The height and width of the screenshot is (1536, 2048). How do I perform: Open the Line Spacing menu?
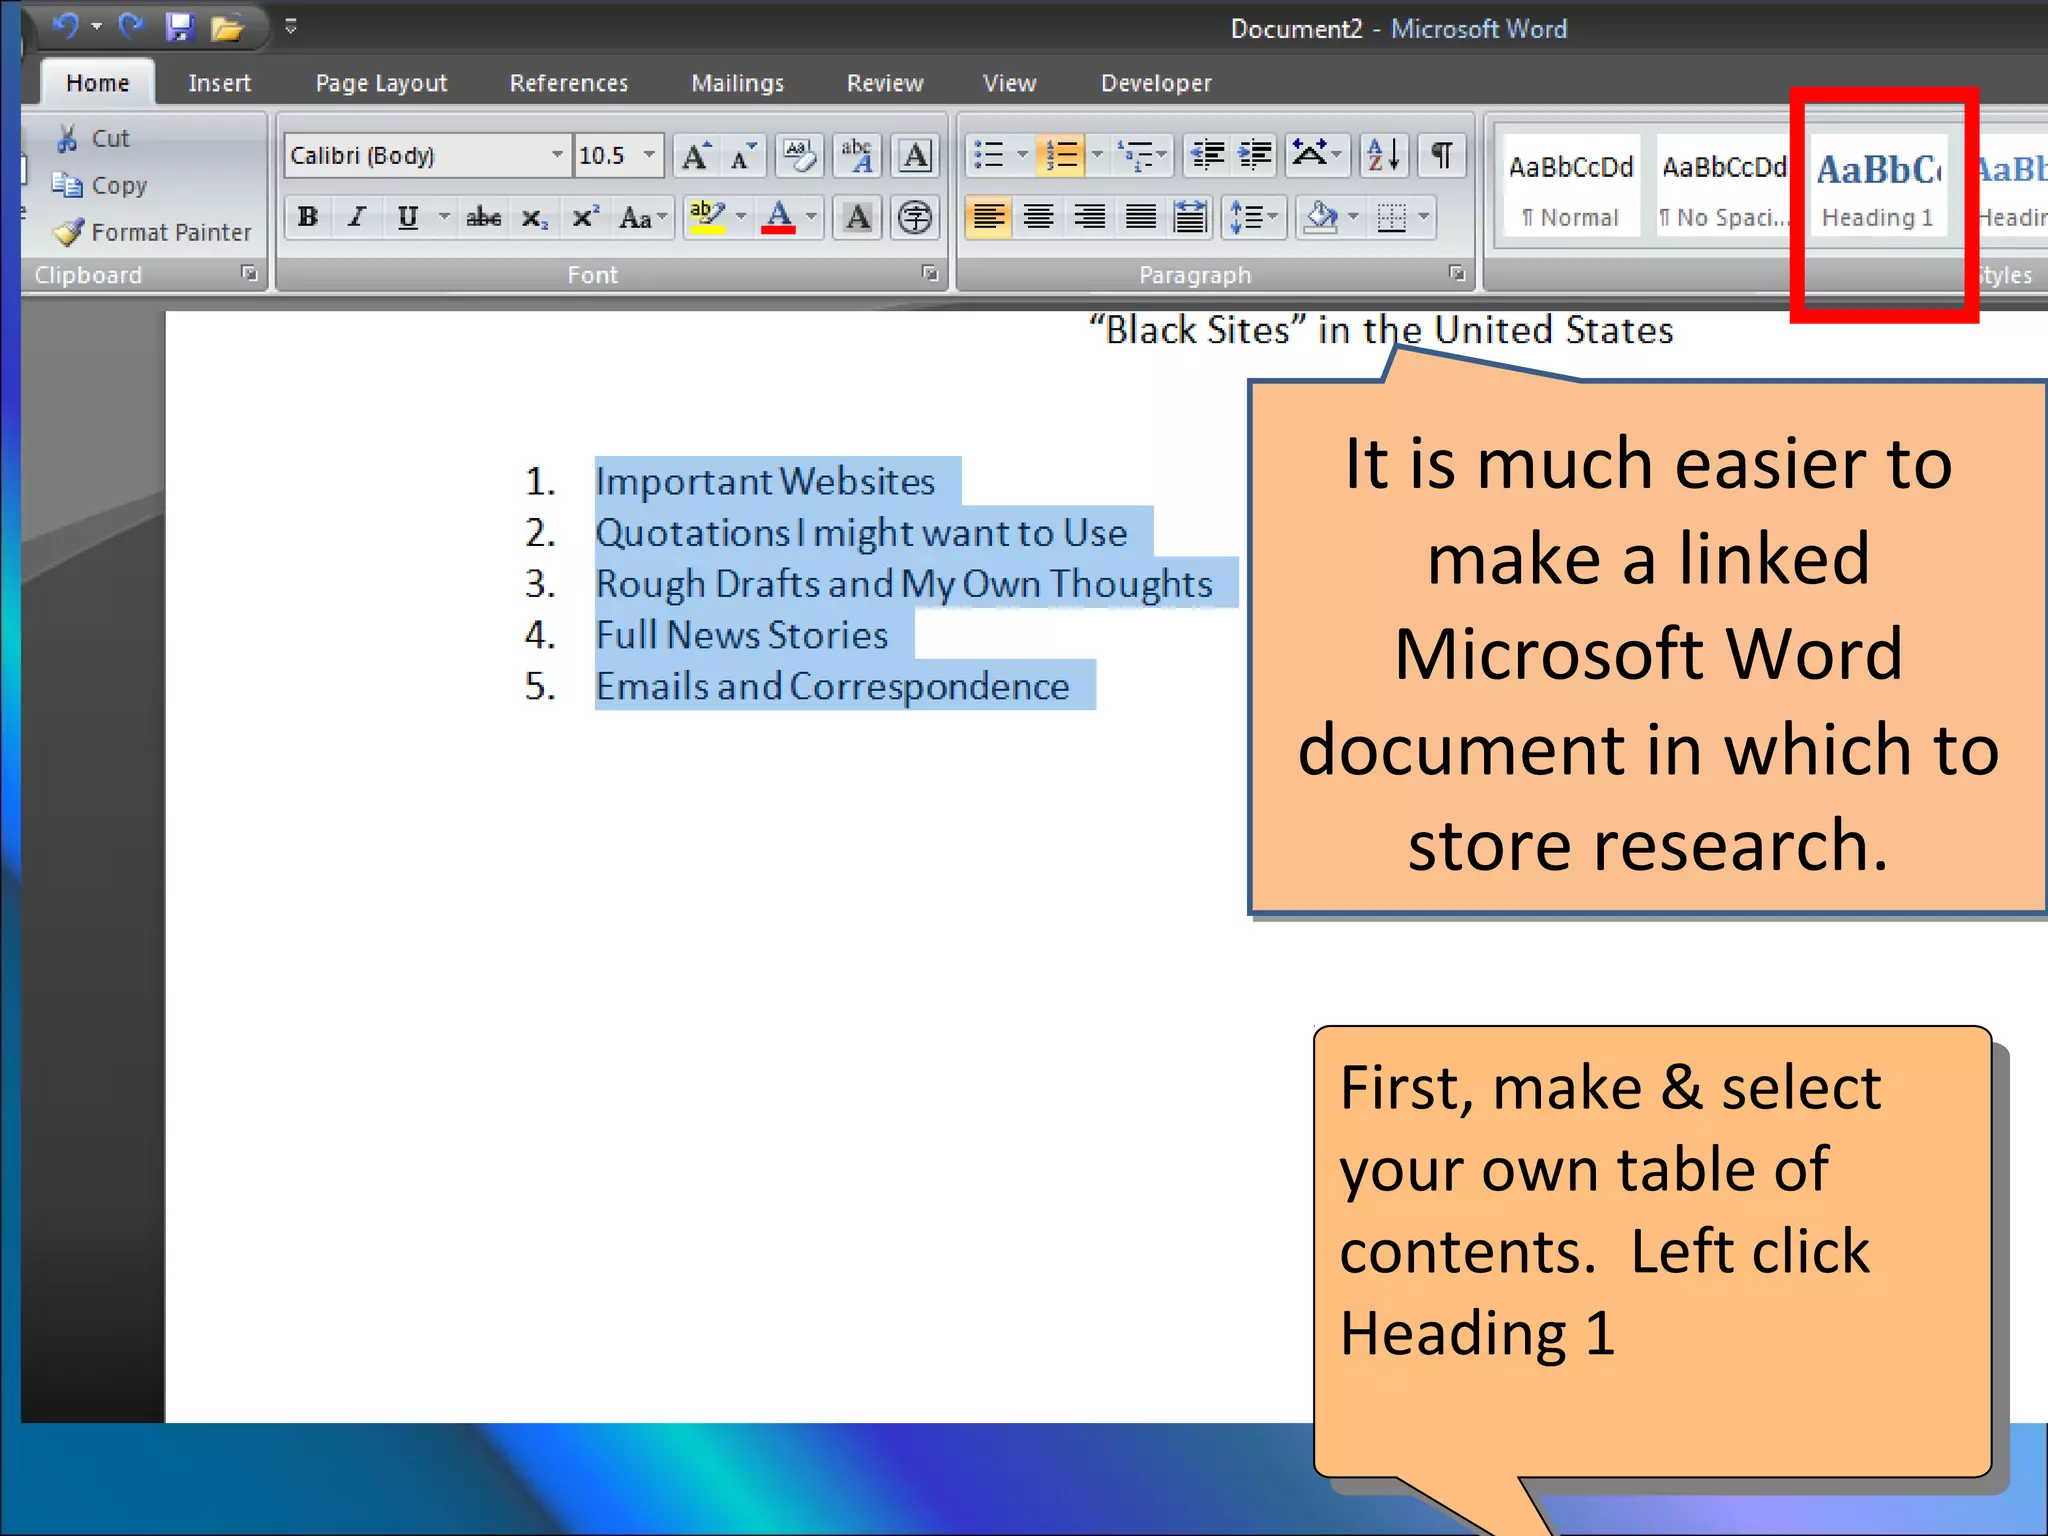pos(1253,217)
